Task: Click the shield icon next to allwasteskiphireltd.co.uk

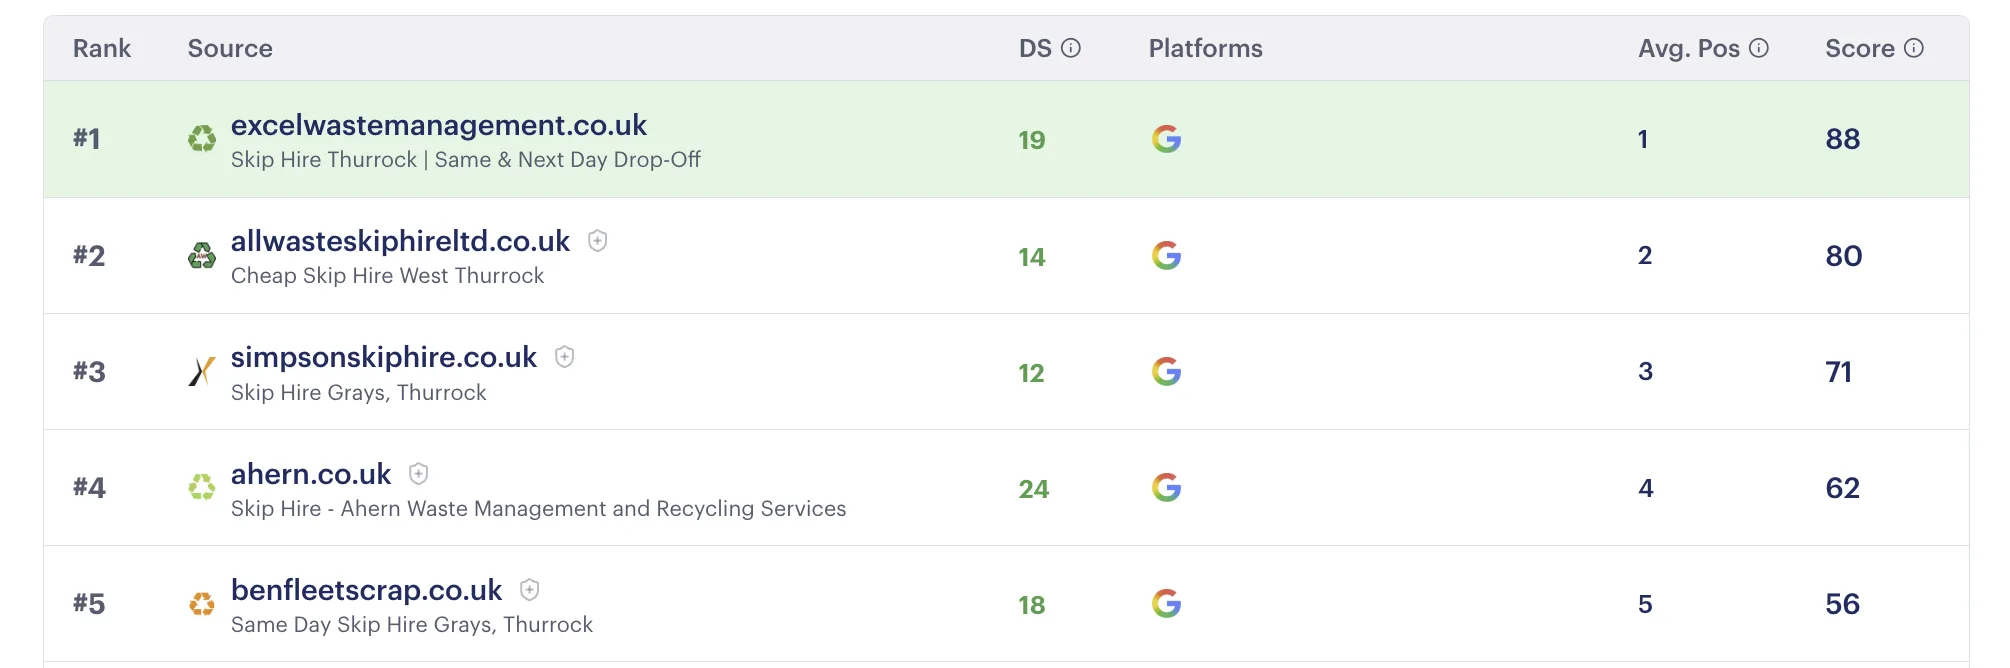Action: 598,242
